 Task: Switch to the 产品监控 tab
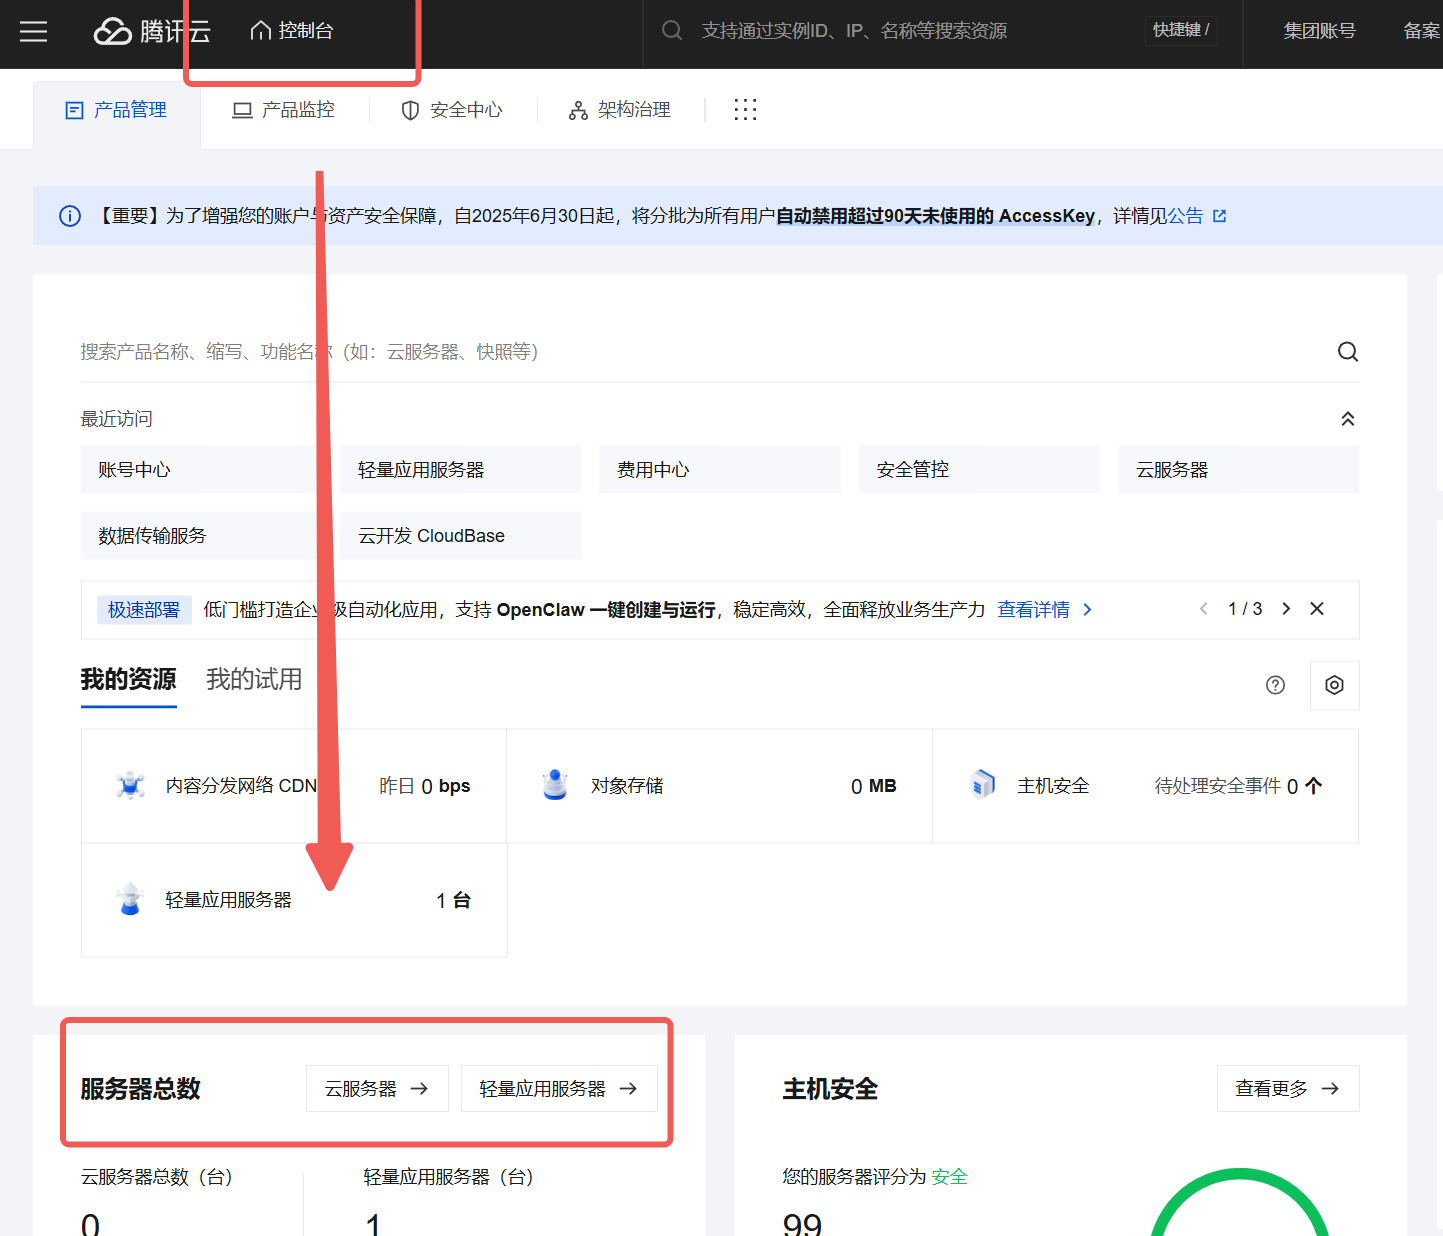pyautogui.click(x=284, y=110)
